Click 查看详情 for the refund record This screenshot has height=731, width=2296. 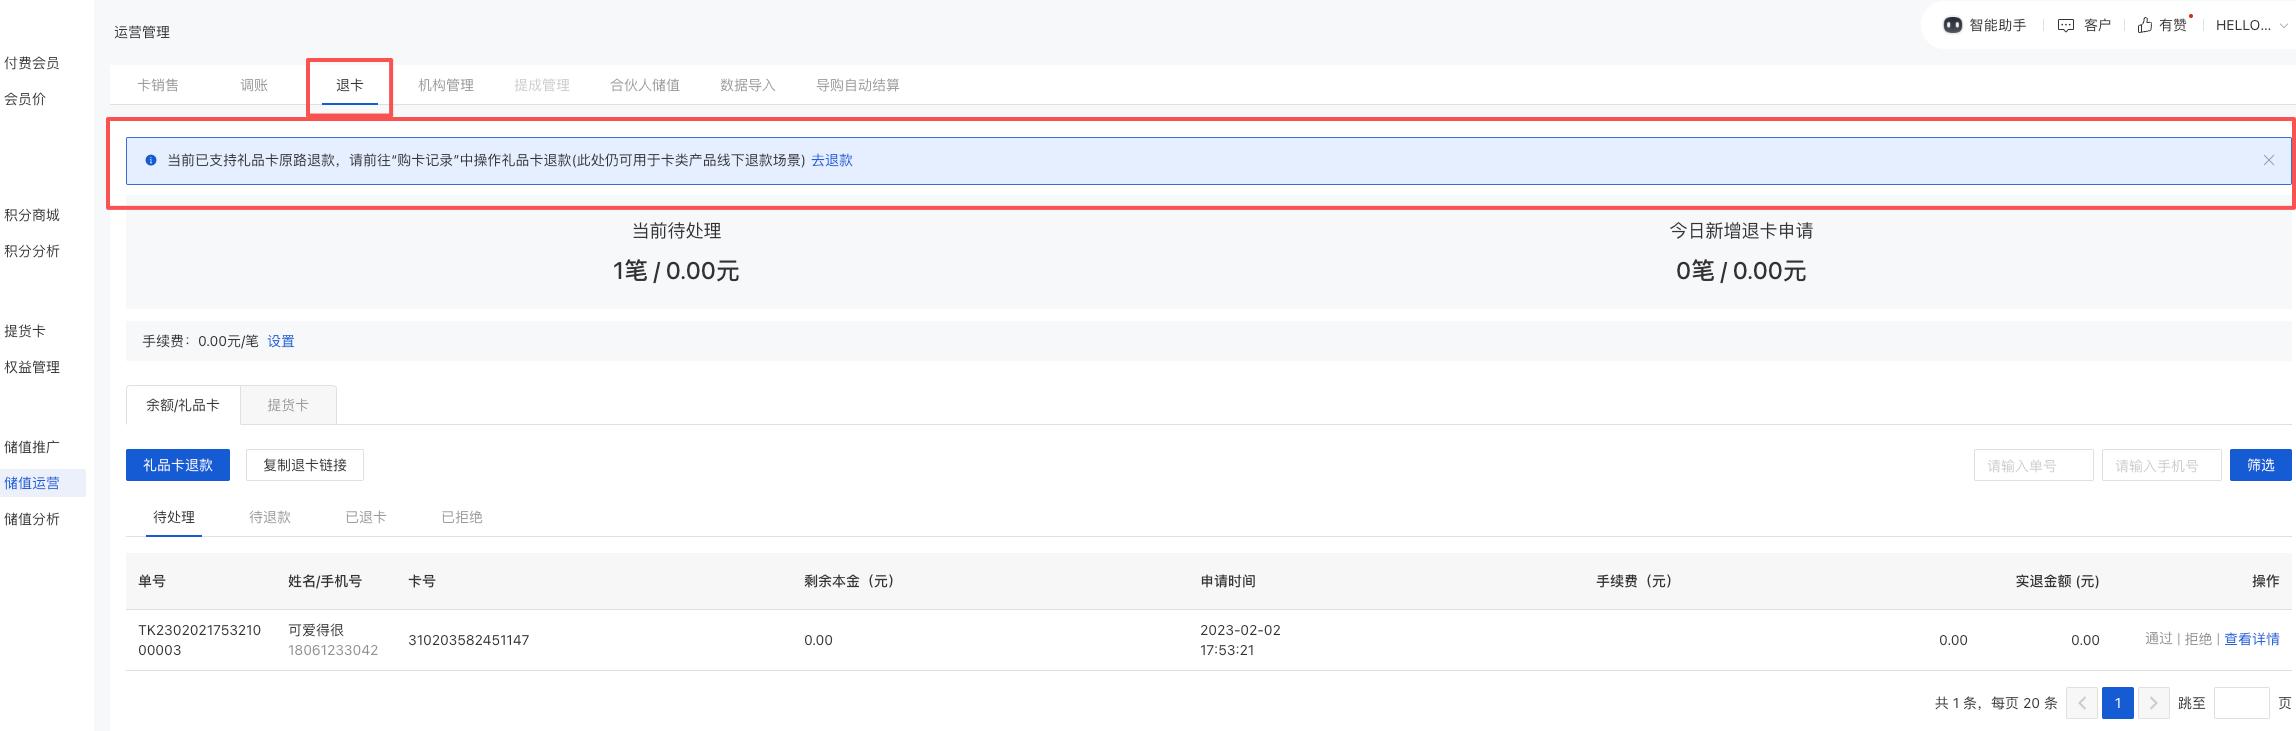(x=2251, y=640)
